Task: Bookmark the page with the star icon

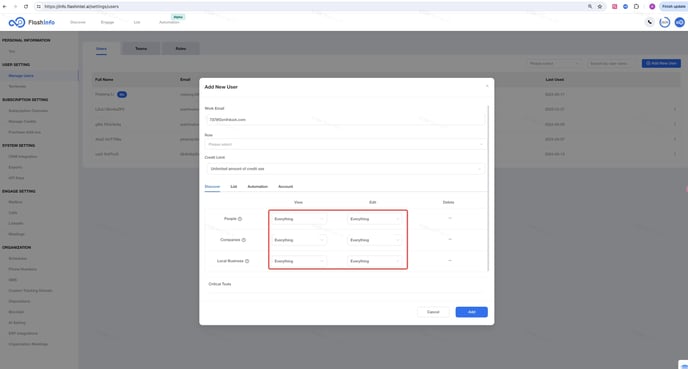Action: coord(600,7)
